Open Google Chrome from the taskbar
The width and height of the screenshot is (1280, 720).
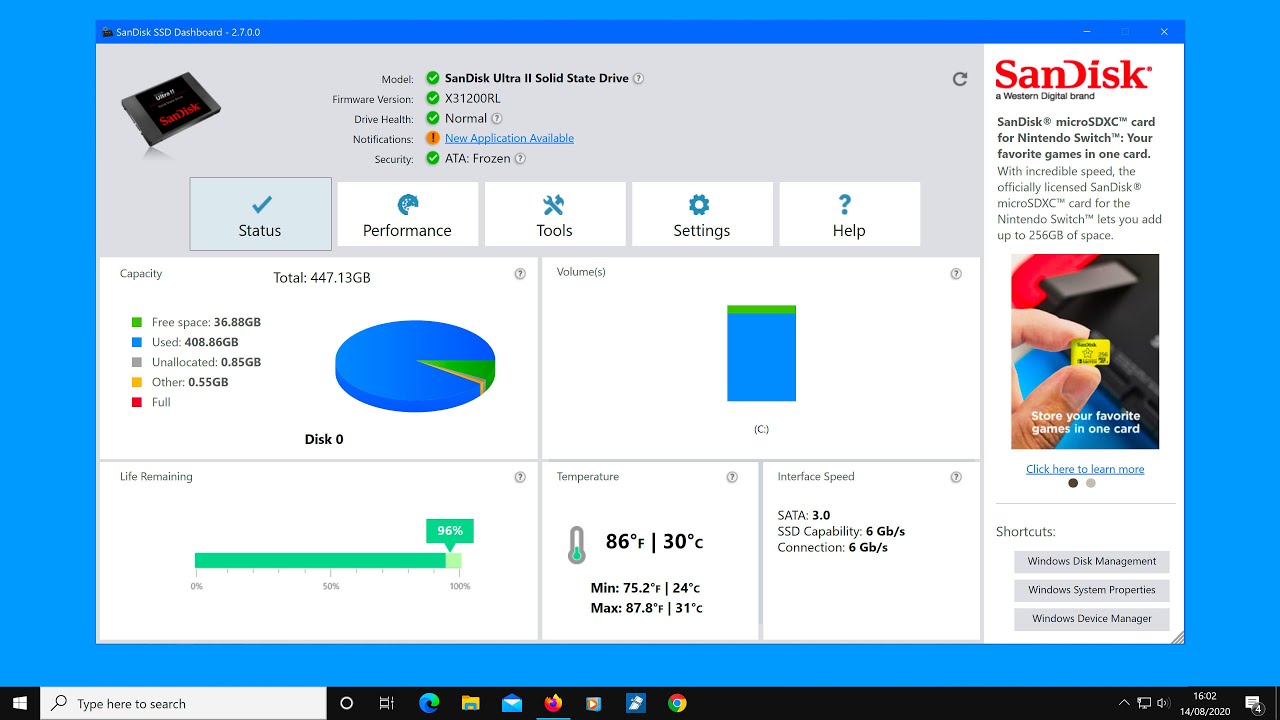coord(677,703)
